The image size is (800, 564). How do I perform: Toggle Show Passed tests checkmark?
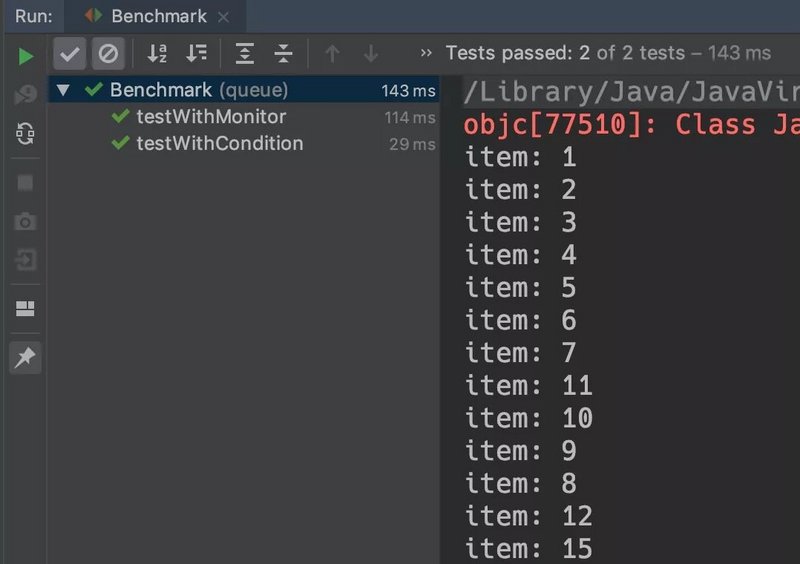69,54
